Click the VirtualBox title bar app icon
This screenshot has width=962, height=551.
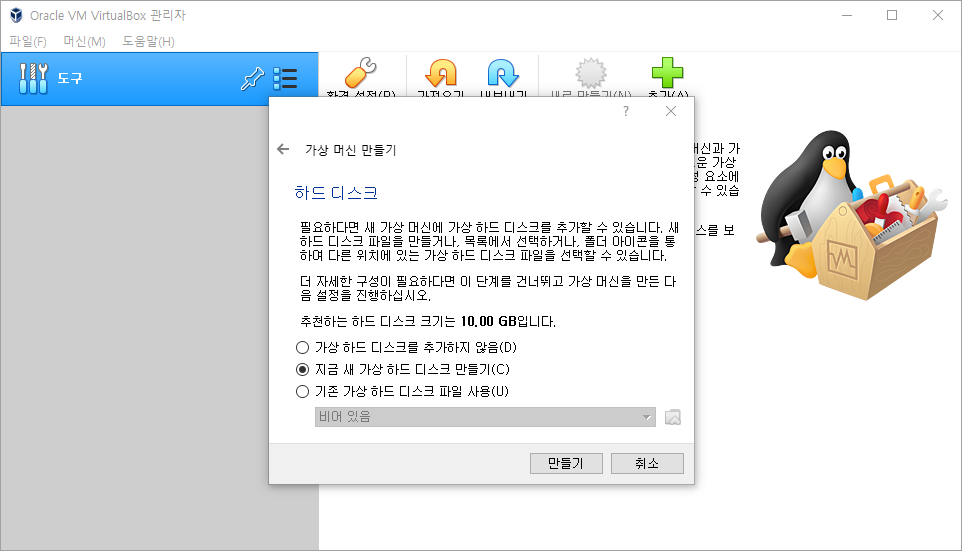[x=16, y=15]
